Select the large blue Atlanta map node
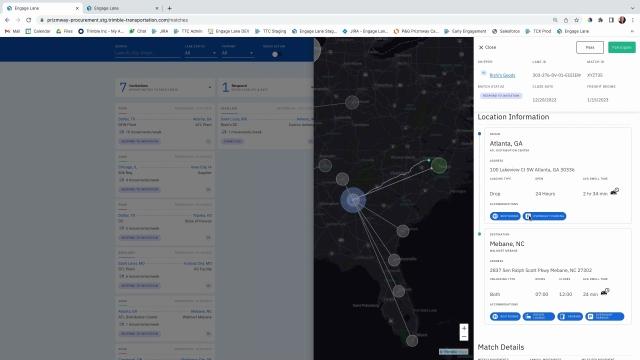The width and height of the screenshot is (640, 360). [353, 200]
